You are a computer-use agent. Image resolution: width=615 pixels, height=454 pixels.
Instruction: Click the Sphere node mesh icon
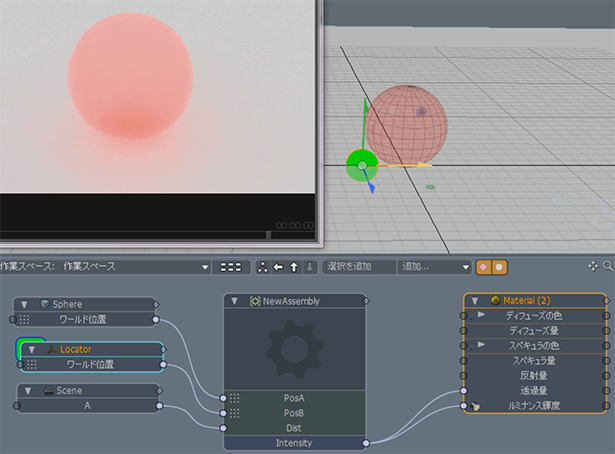tap(45, 303)
